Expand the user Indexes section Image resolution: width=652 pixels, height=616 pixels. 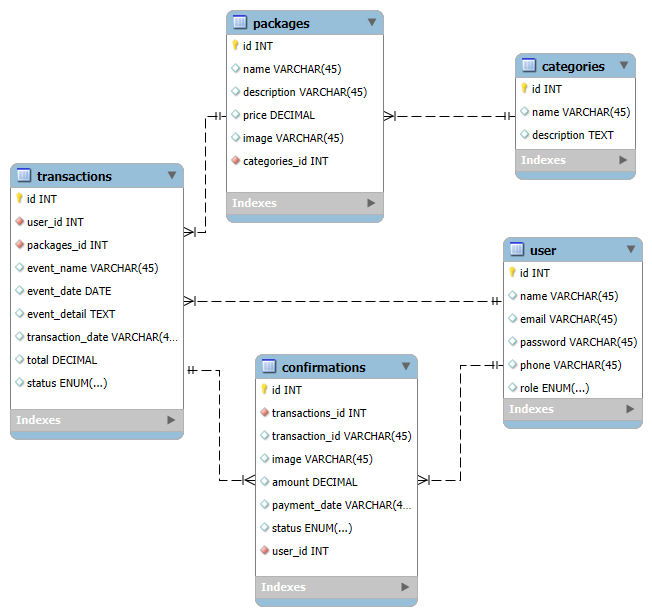click(630, 409)
